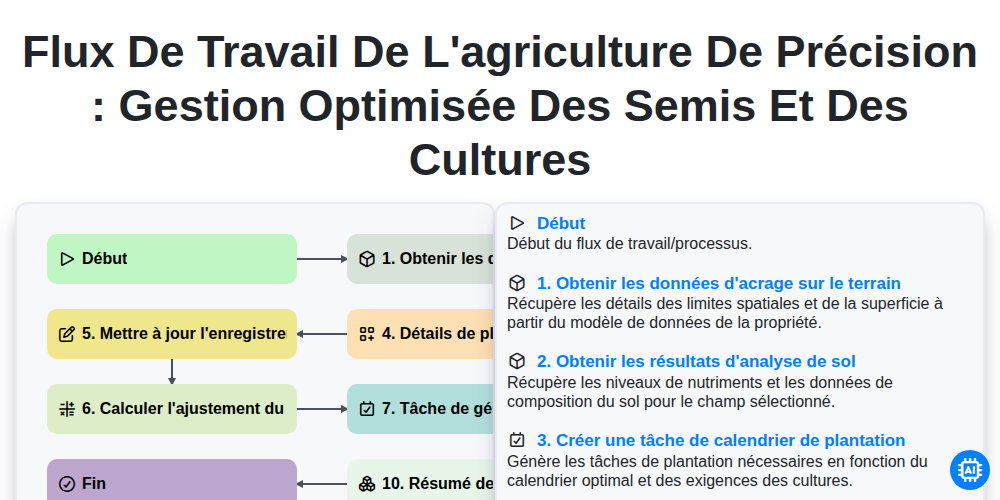Click the calendar icon beside step 3 heading
Image resolution: width=1000 pixels, height=500 pixels.
pos(517,440)
